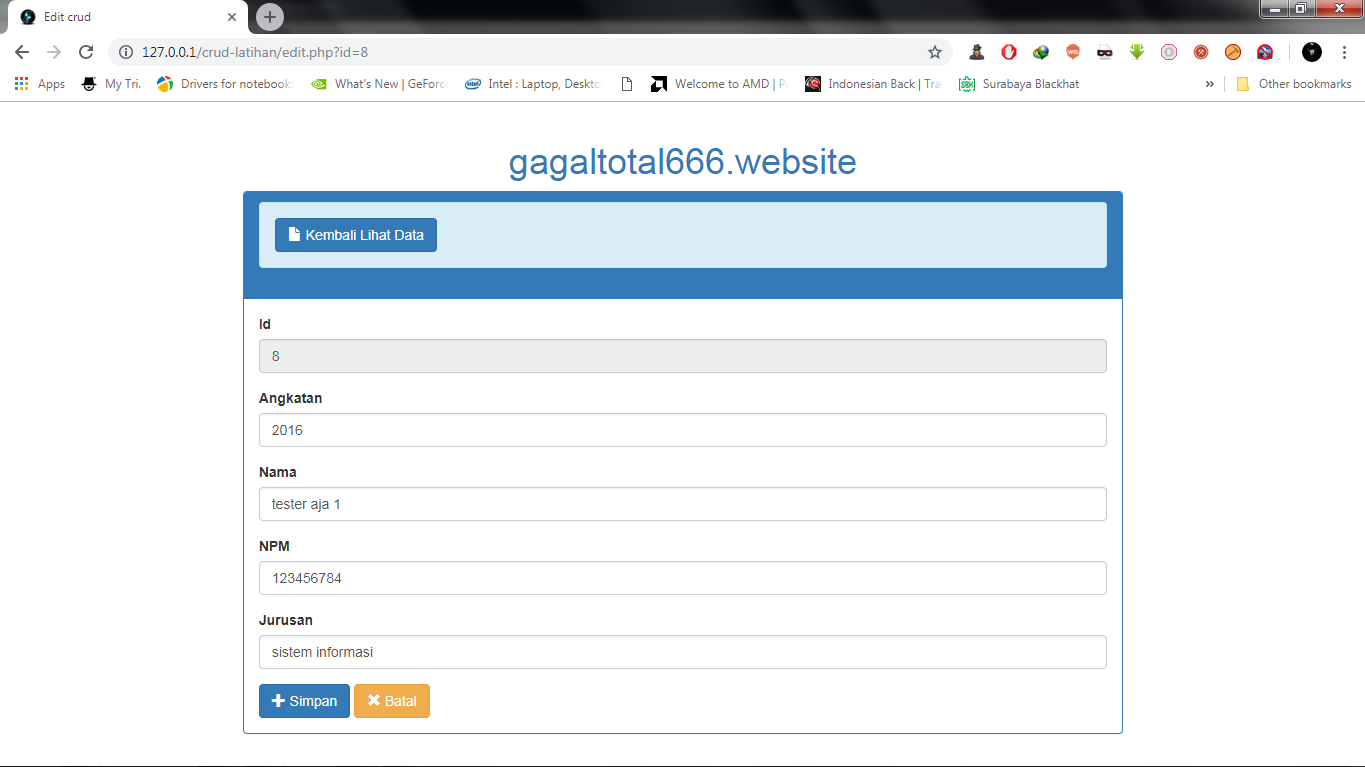
Task: Go back to the previous page
Action: click(x=22, y=52)
